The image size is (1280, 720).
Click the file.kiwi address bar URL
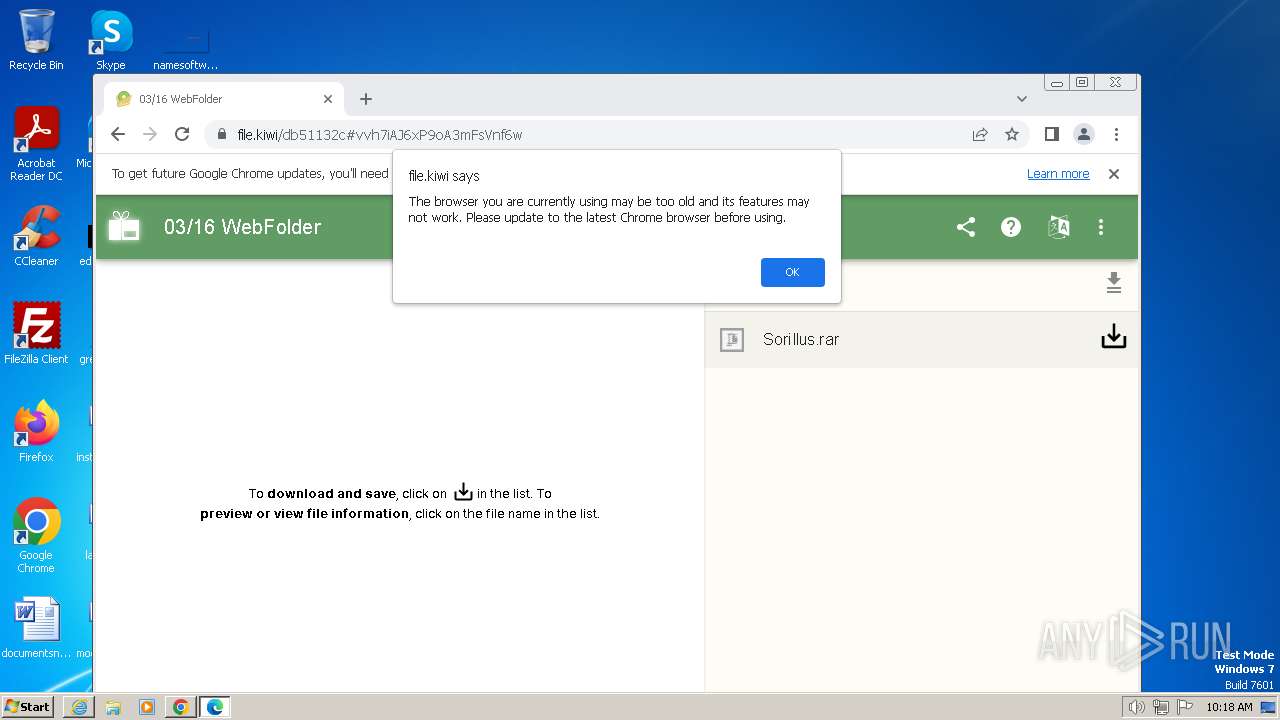click(x=380, y=135)
